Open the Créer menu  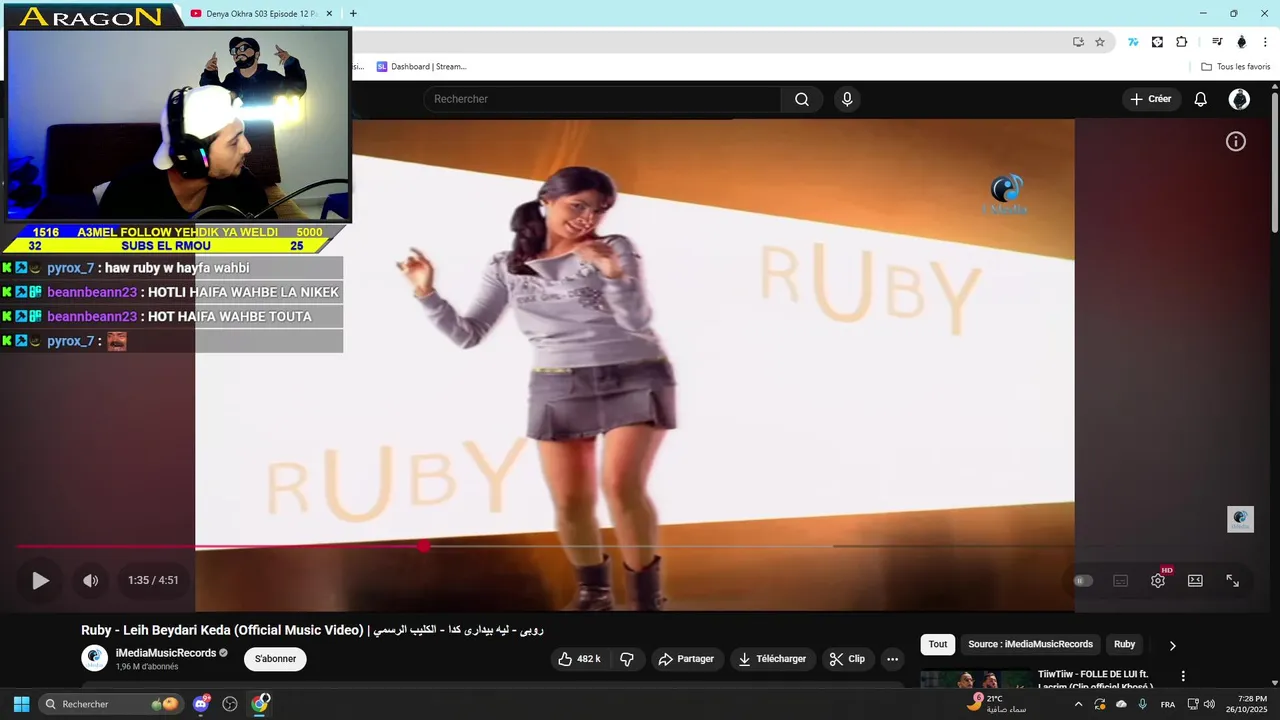(x=1150, y=99)
